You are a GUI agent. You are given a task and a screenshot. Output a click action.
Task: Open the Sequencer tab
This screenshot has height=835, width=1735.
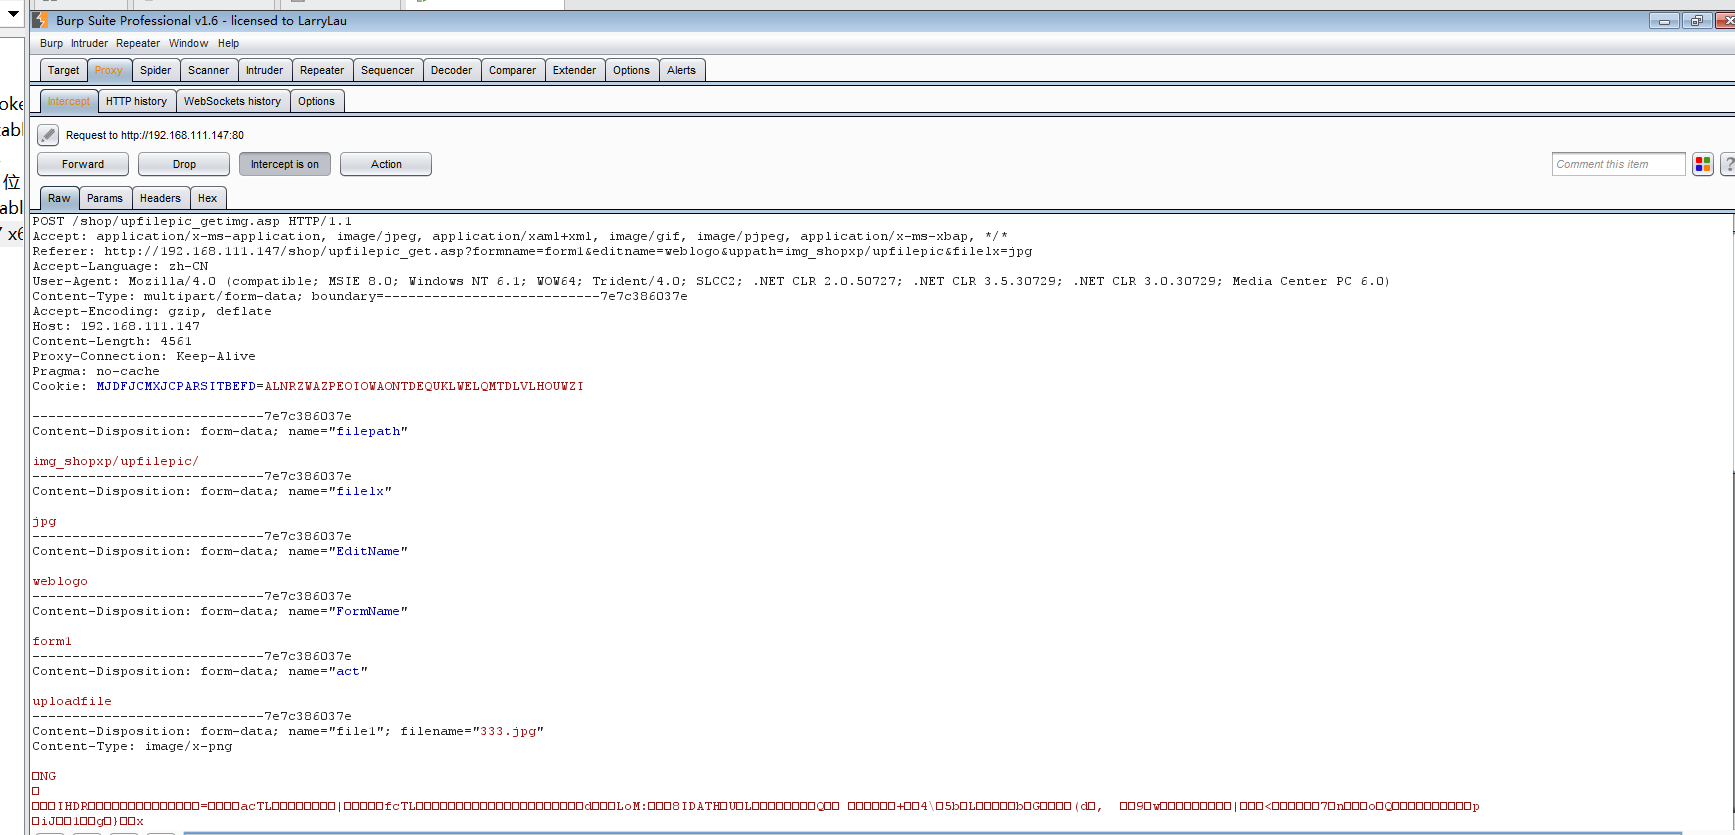[387, 70]
